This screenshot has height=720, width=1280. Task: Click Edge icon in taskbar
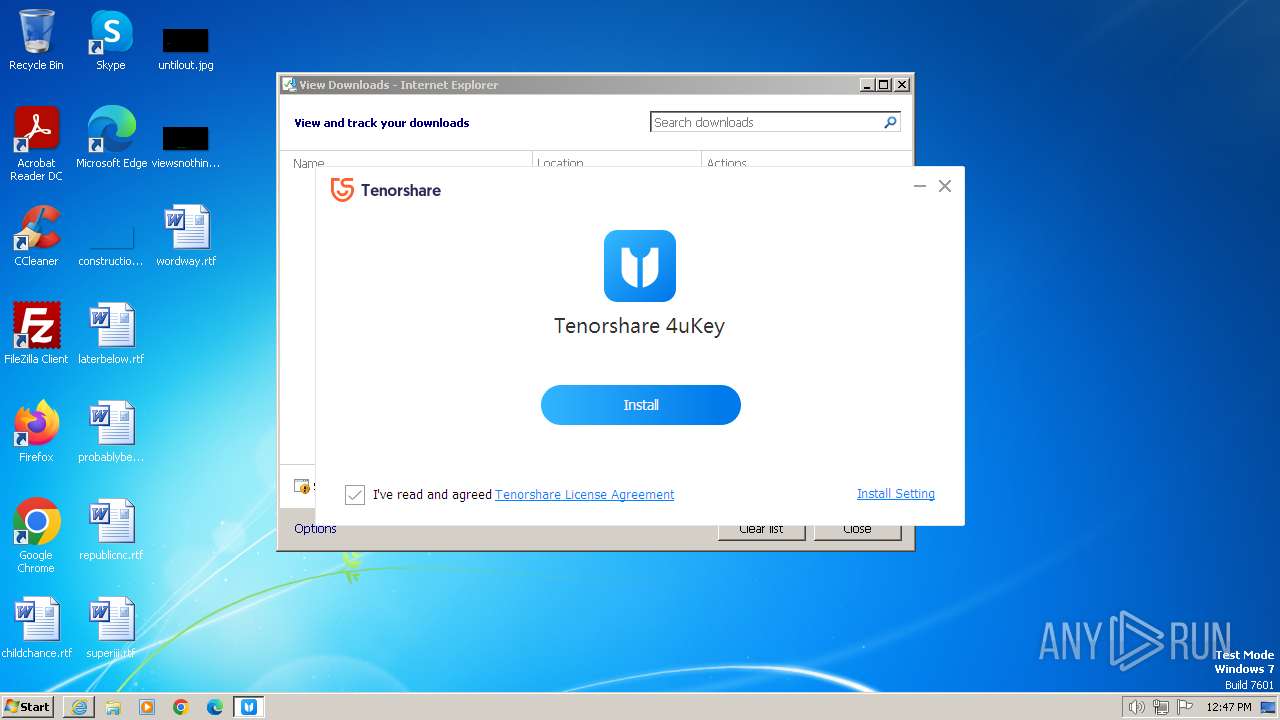tap(215, 707)
